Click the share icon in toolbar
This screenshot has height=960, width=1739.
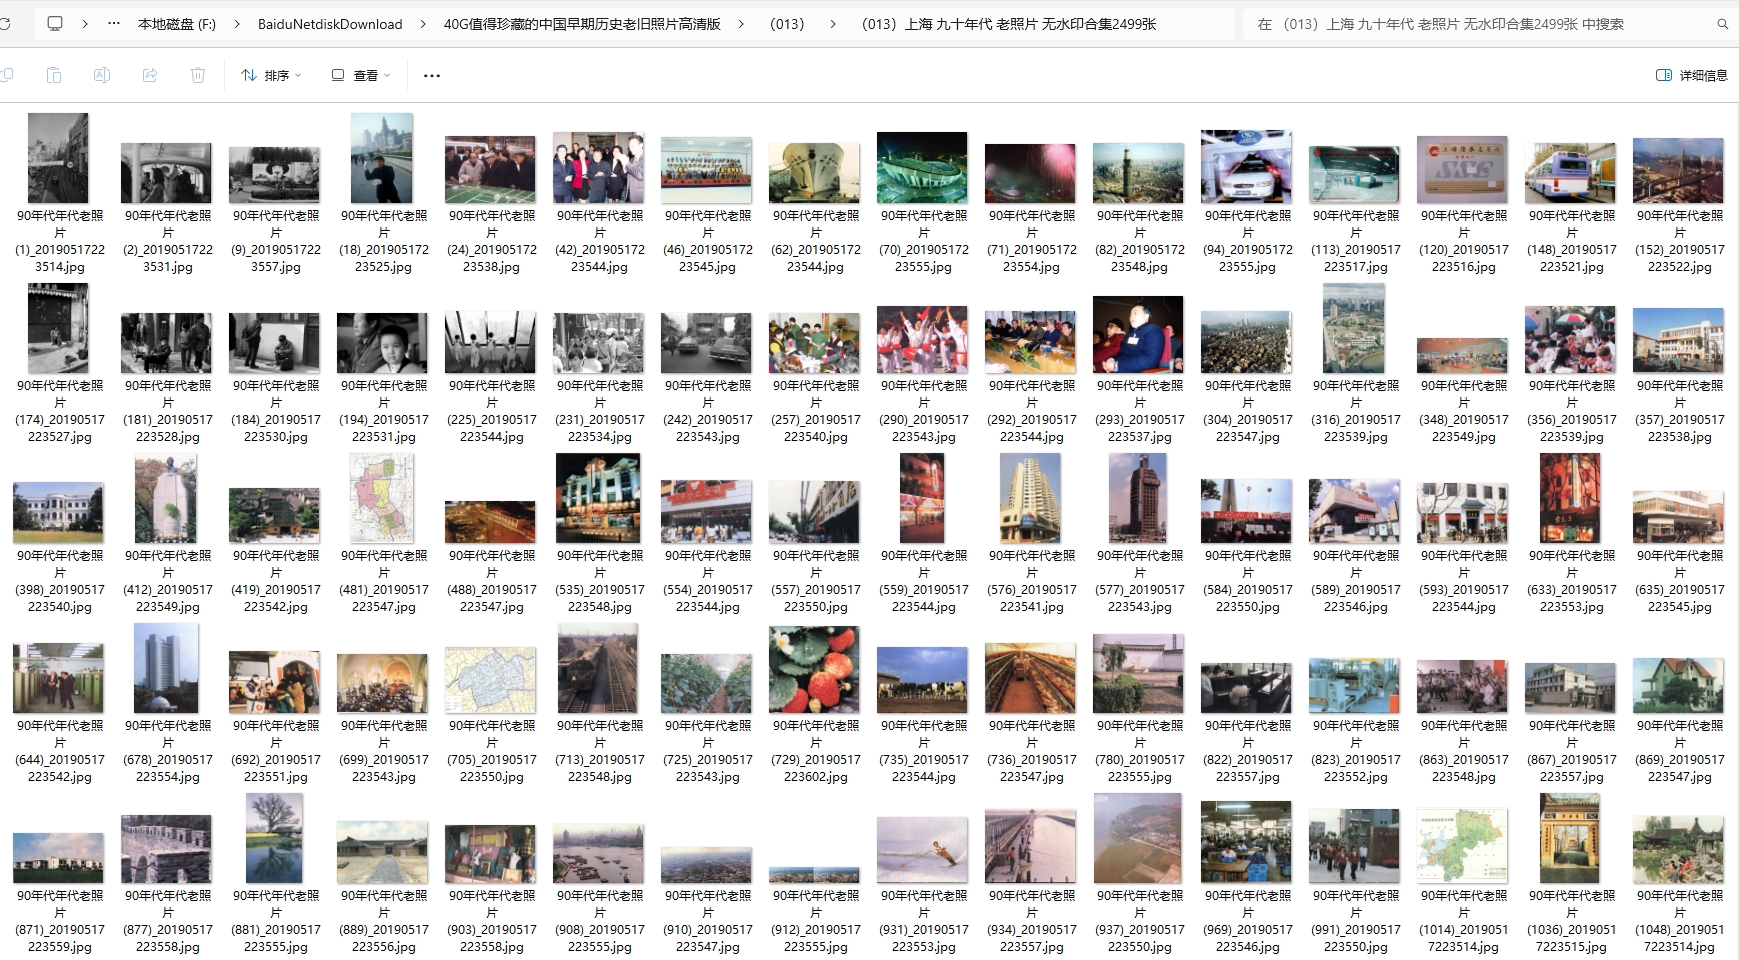[x=150, y=75]
